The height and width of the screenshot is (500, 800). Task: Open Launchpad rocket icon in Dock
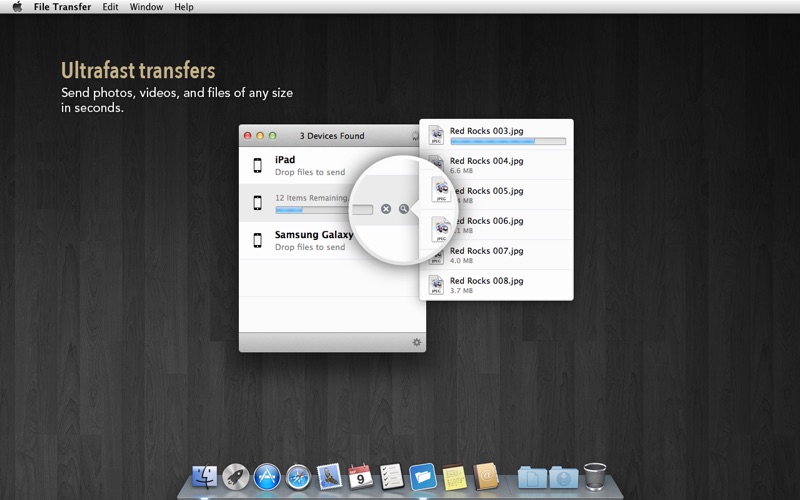(236, 477)
